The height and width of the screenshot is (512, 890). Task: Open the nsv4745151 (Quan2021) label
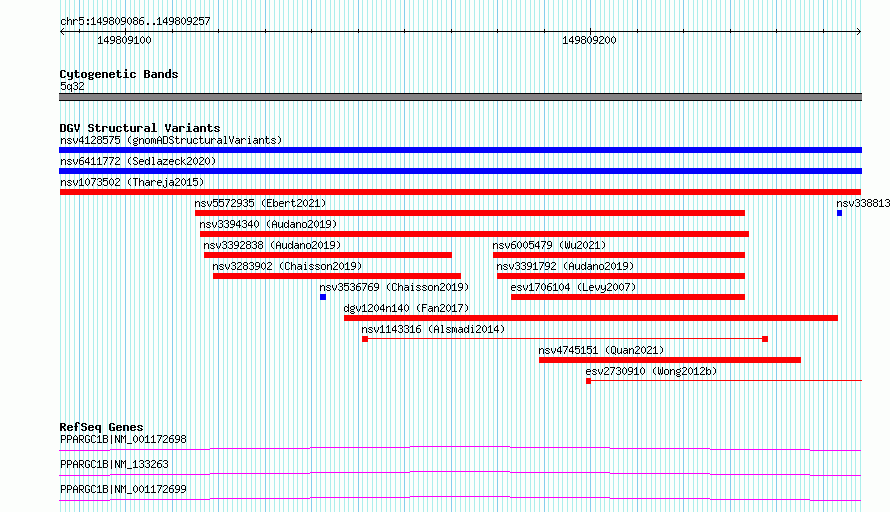click(601, 350)
